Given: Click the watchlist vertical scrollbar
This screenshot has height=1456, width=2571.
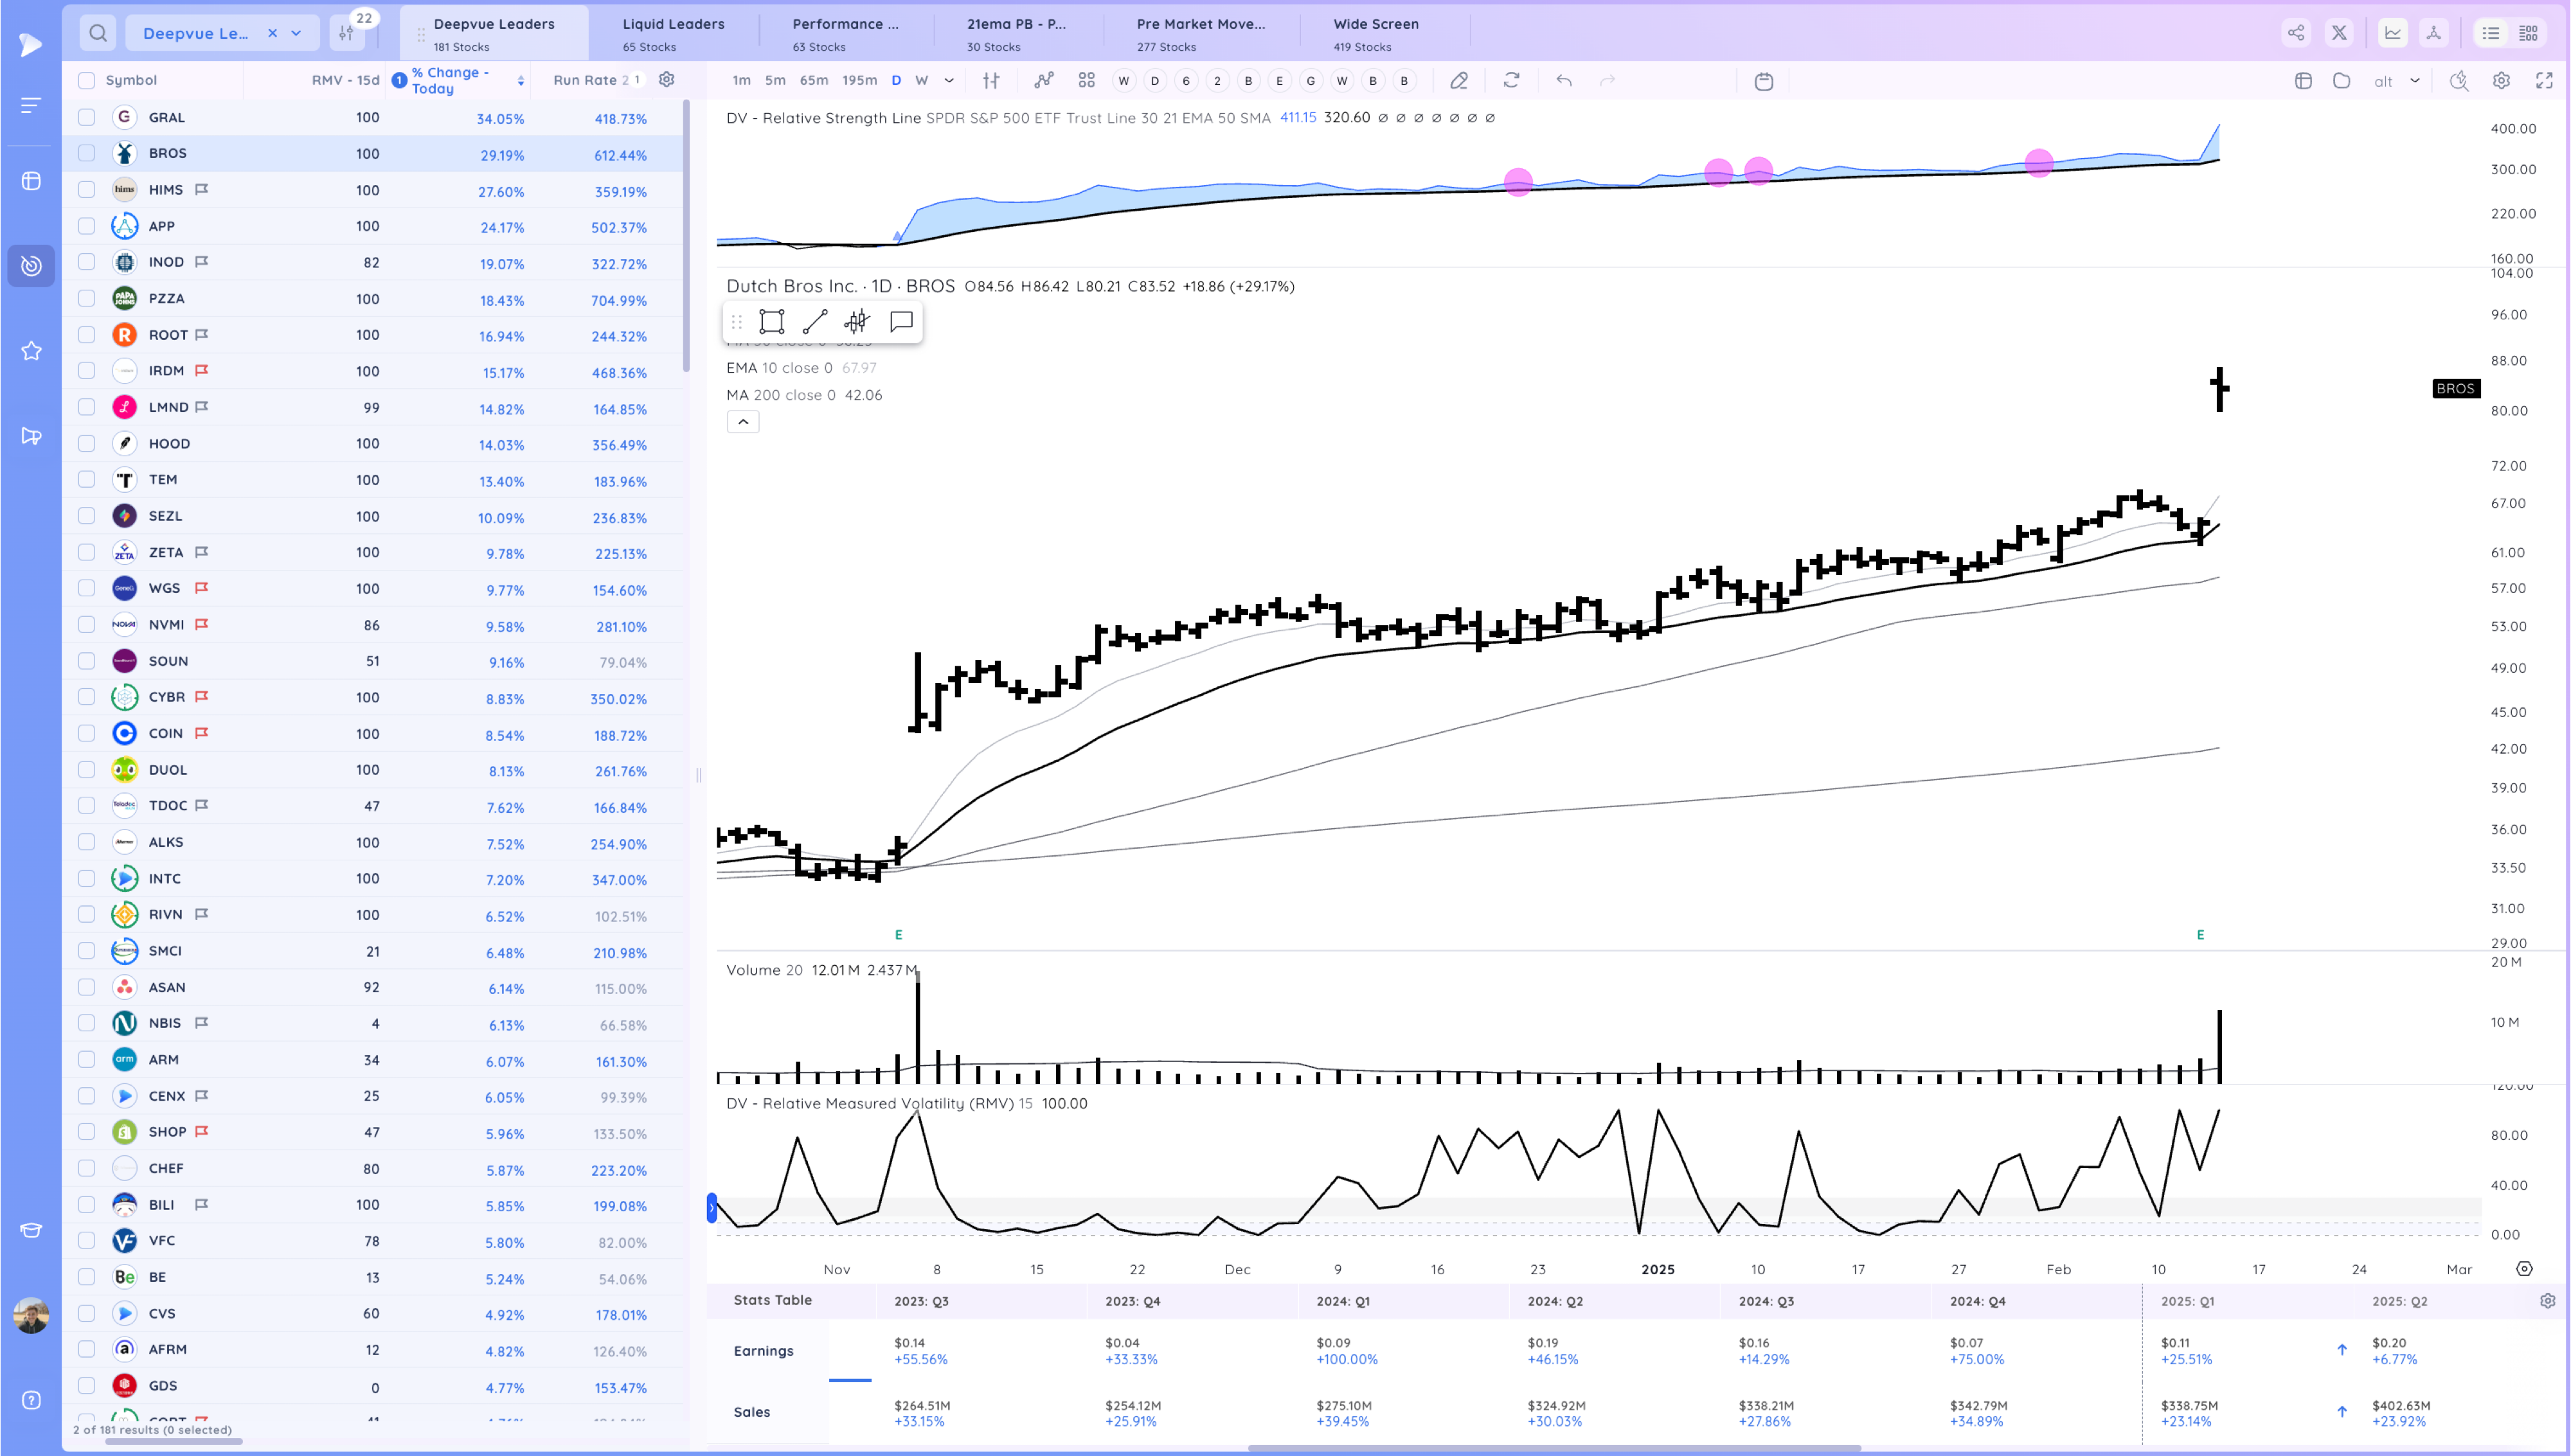Looking at the screenshot, I should 686,235.
